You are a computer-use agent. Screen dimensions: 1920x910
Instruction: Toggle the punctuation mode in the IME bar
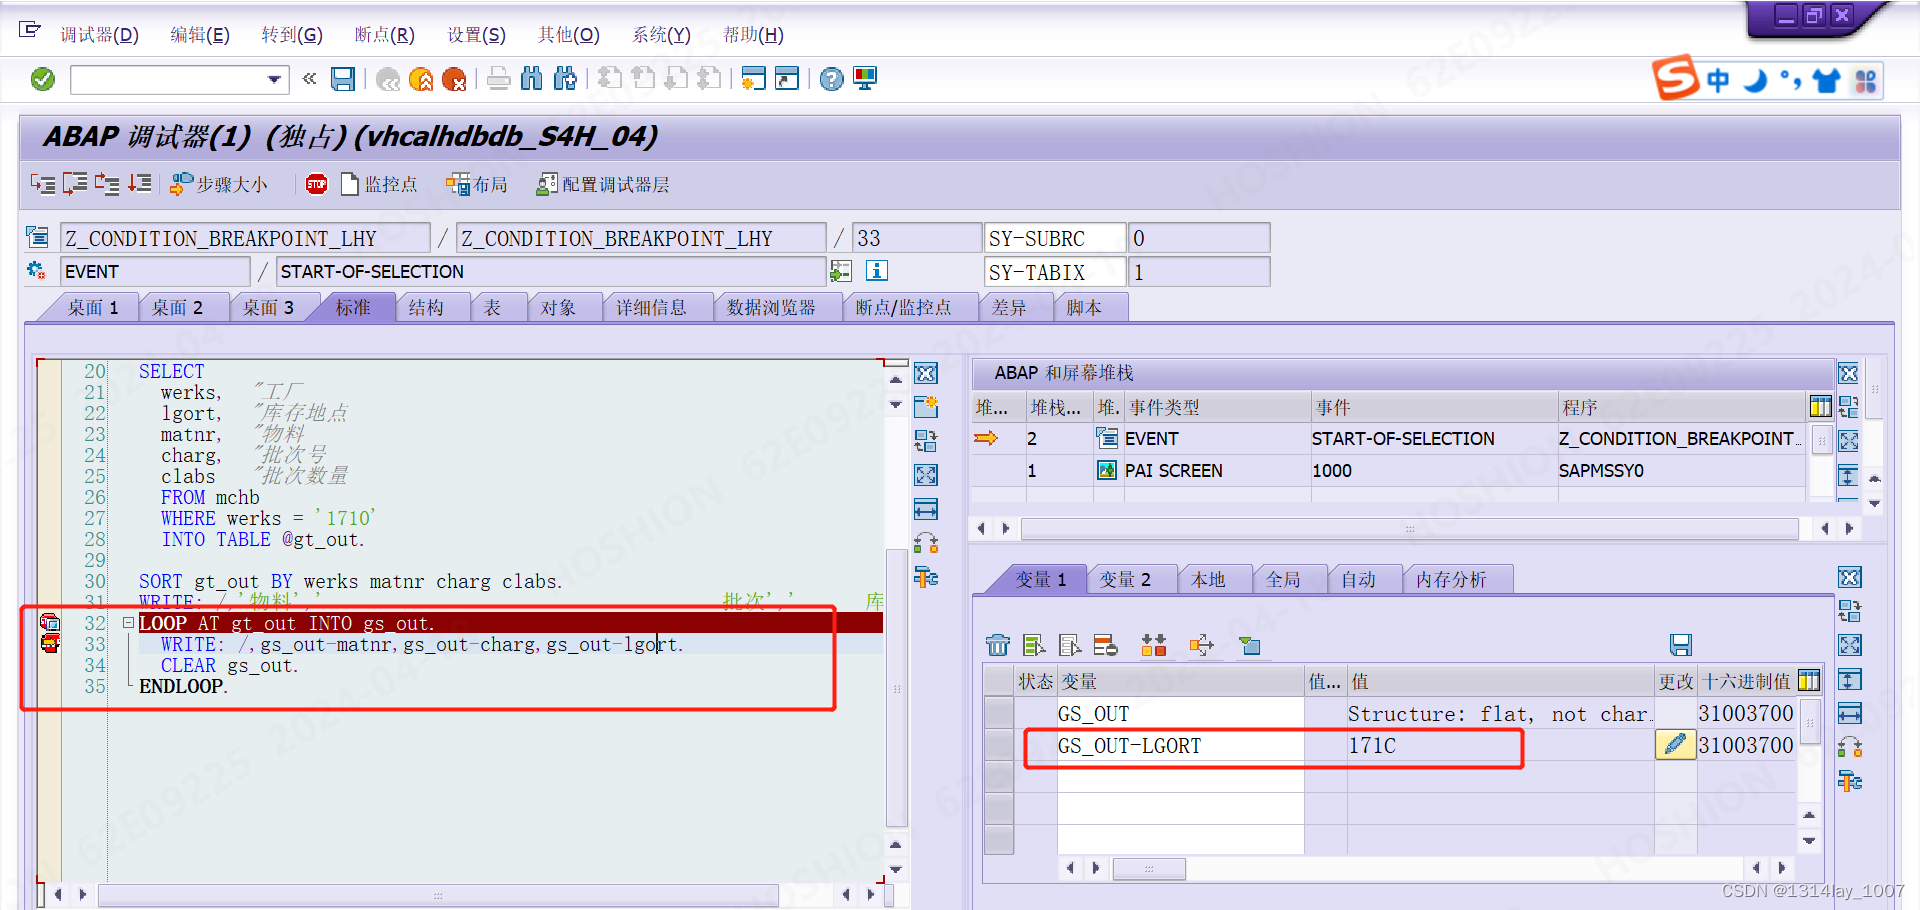pyautogui.click(x=1791, y=80)
